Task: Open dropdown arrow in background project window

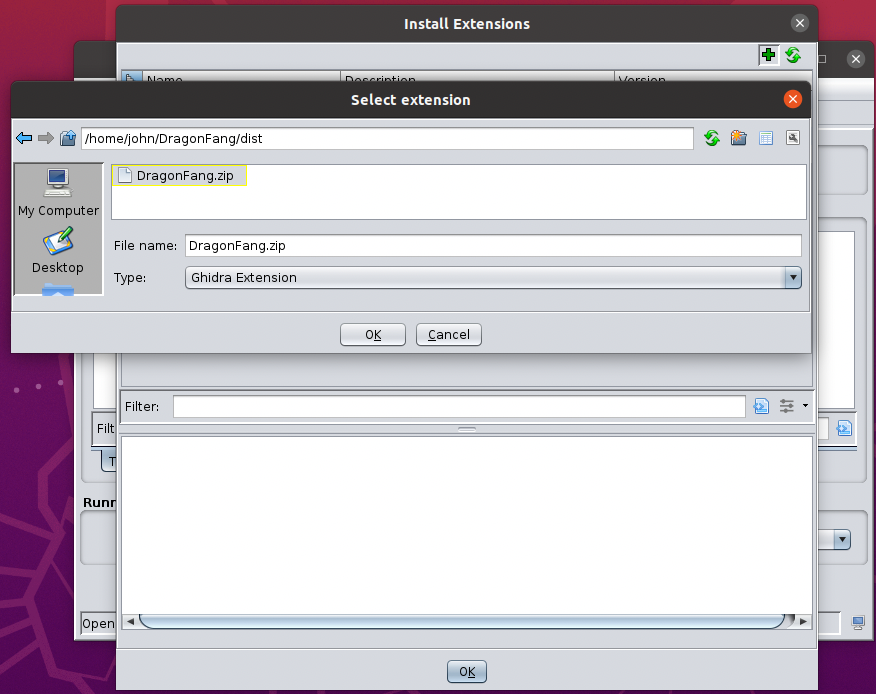Action: 842,540
